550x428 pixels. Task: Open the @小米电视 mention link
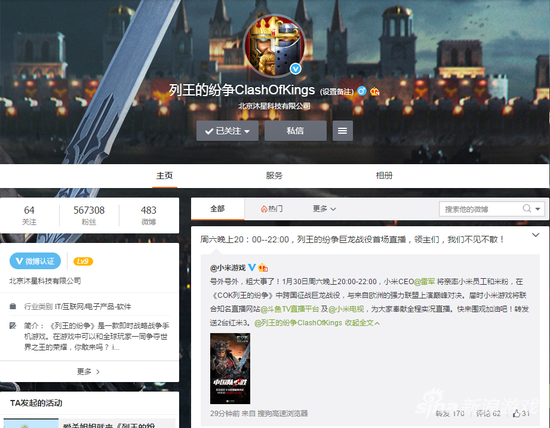[346, 309]
